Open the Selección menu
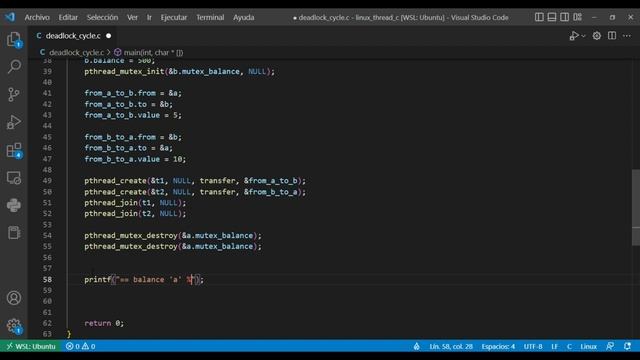The image size is (640, 360). (x=102, y=18)
